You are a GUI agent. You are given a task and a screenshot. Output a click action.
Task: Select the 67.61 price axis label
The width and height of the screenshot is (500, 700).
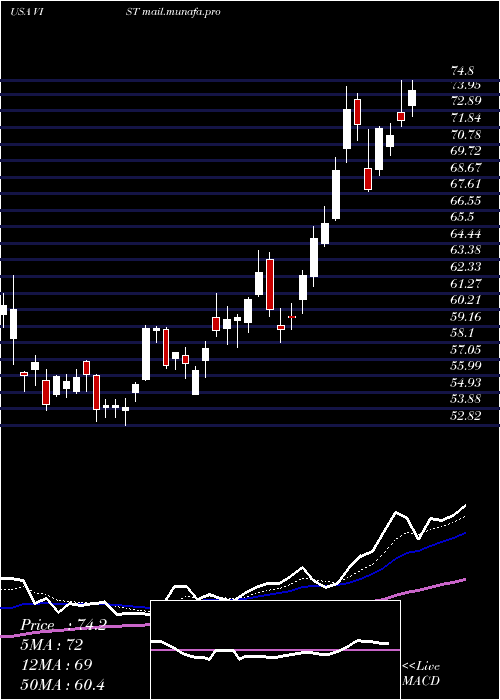click(x=466, y=184)
